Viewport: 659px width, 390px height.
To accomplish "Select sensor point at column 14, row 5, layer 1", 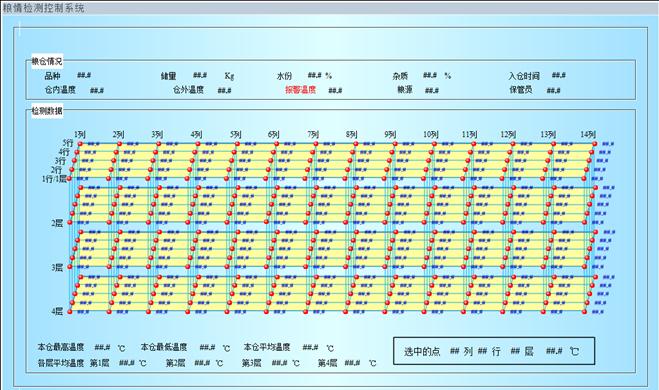I will point(595,144).
